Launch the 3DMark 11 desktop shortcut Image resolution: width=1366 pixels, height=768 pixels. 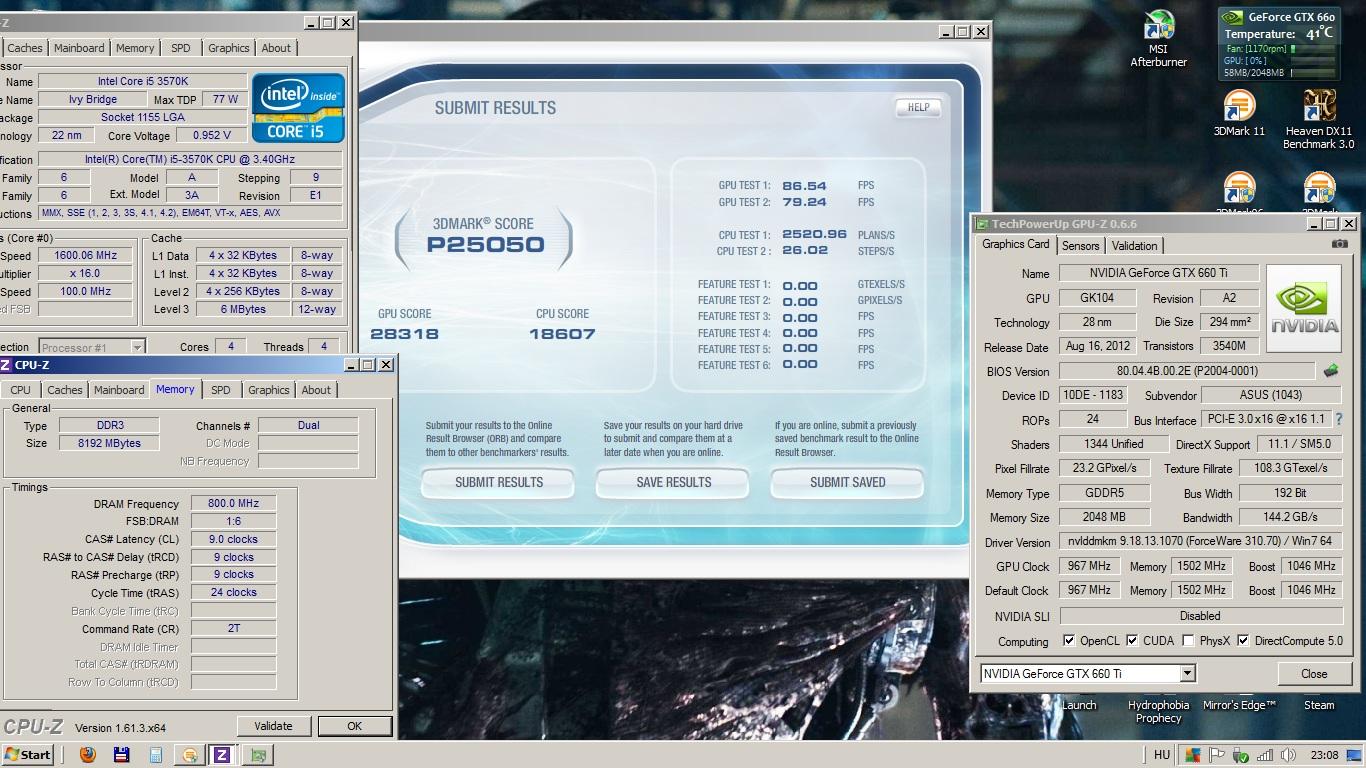tap(1239, 113)
